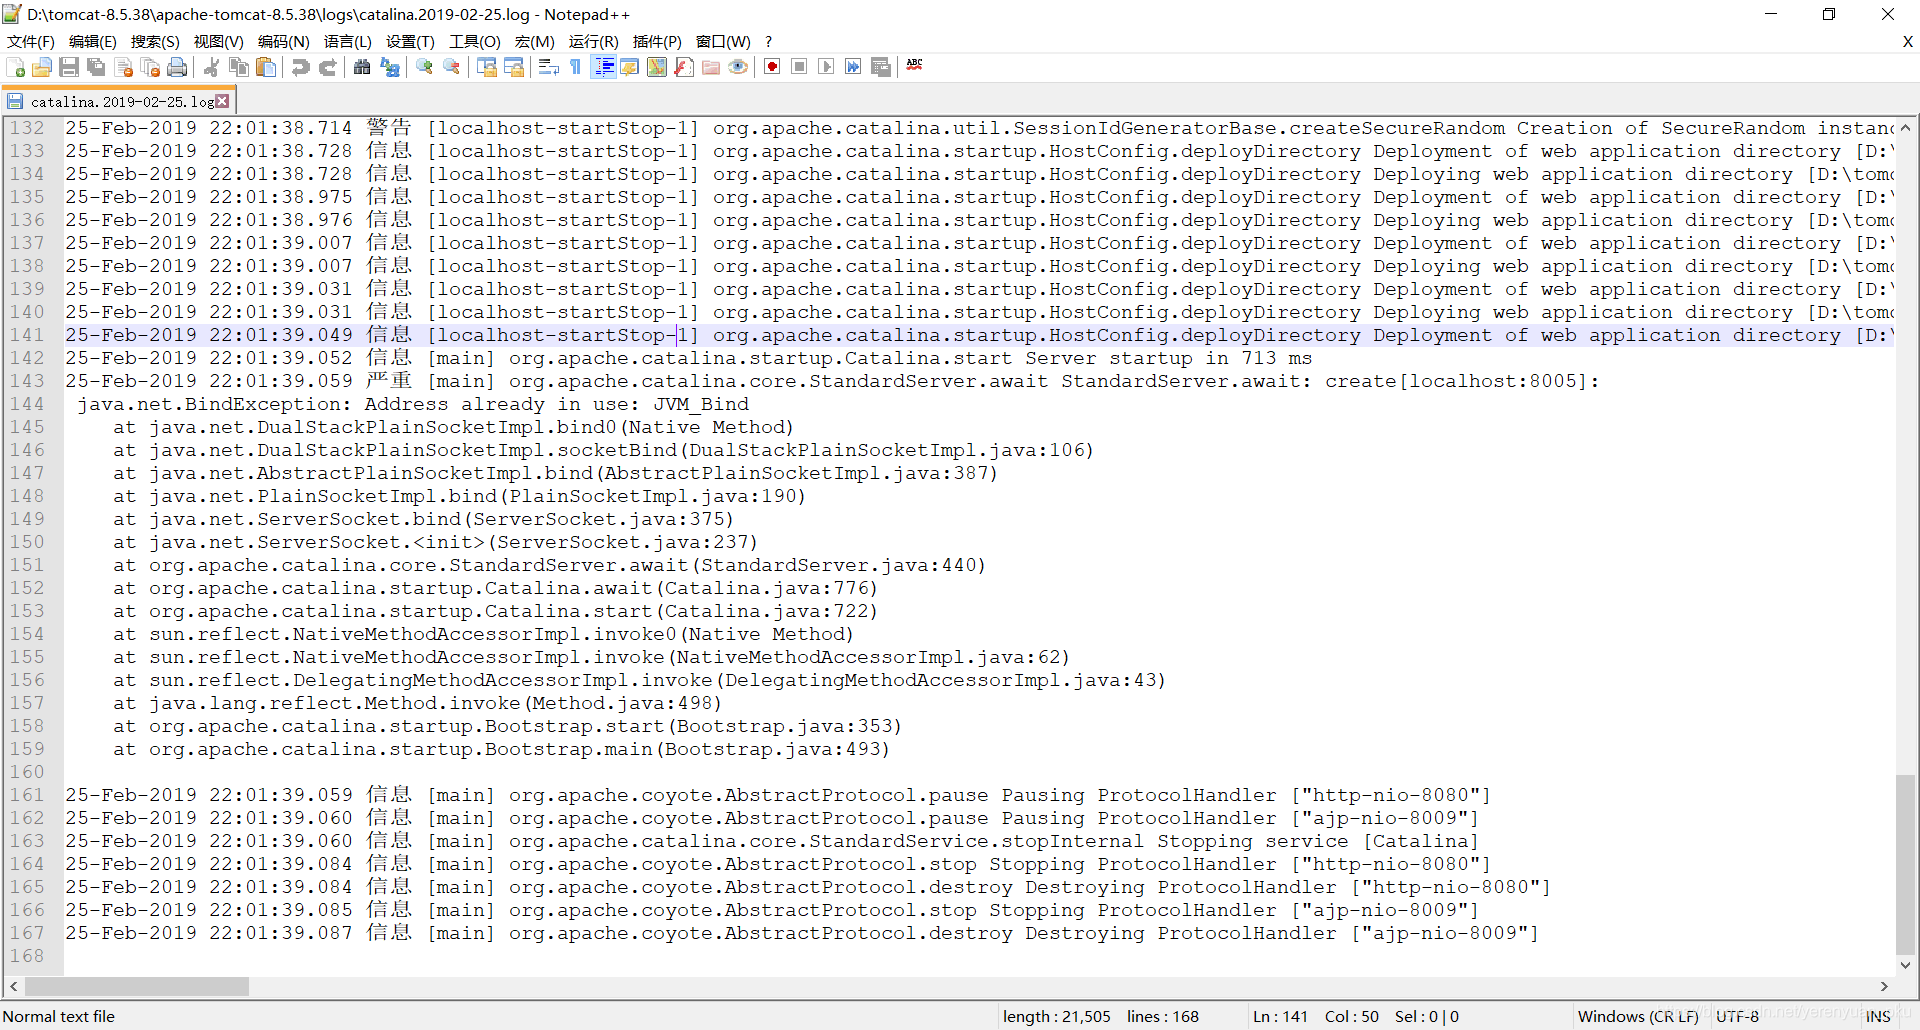Start macro recording with red dot icon

772,67
